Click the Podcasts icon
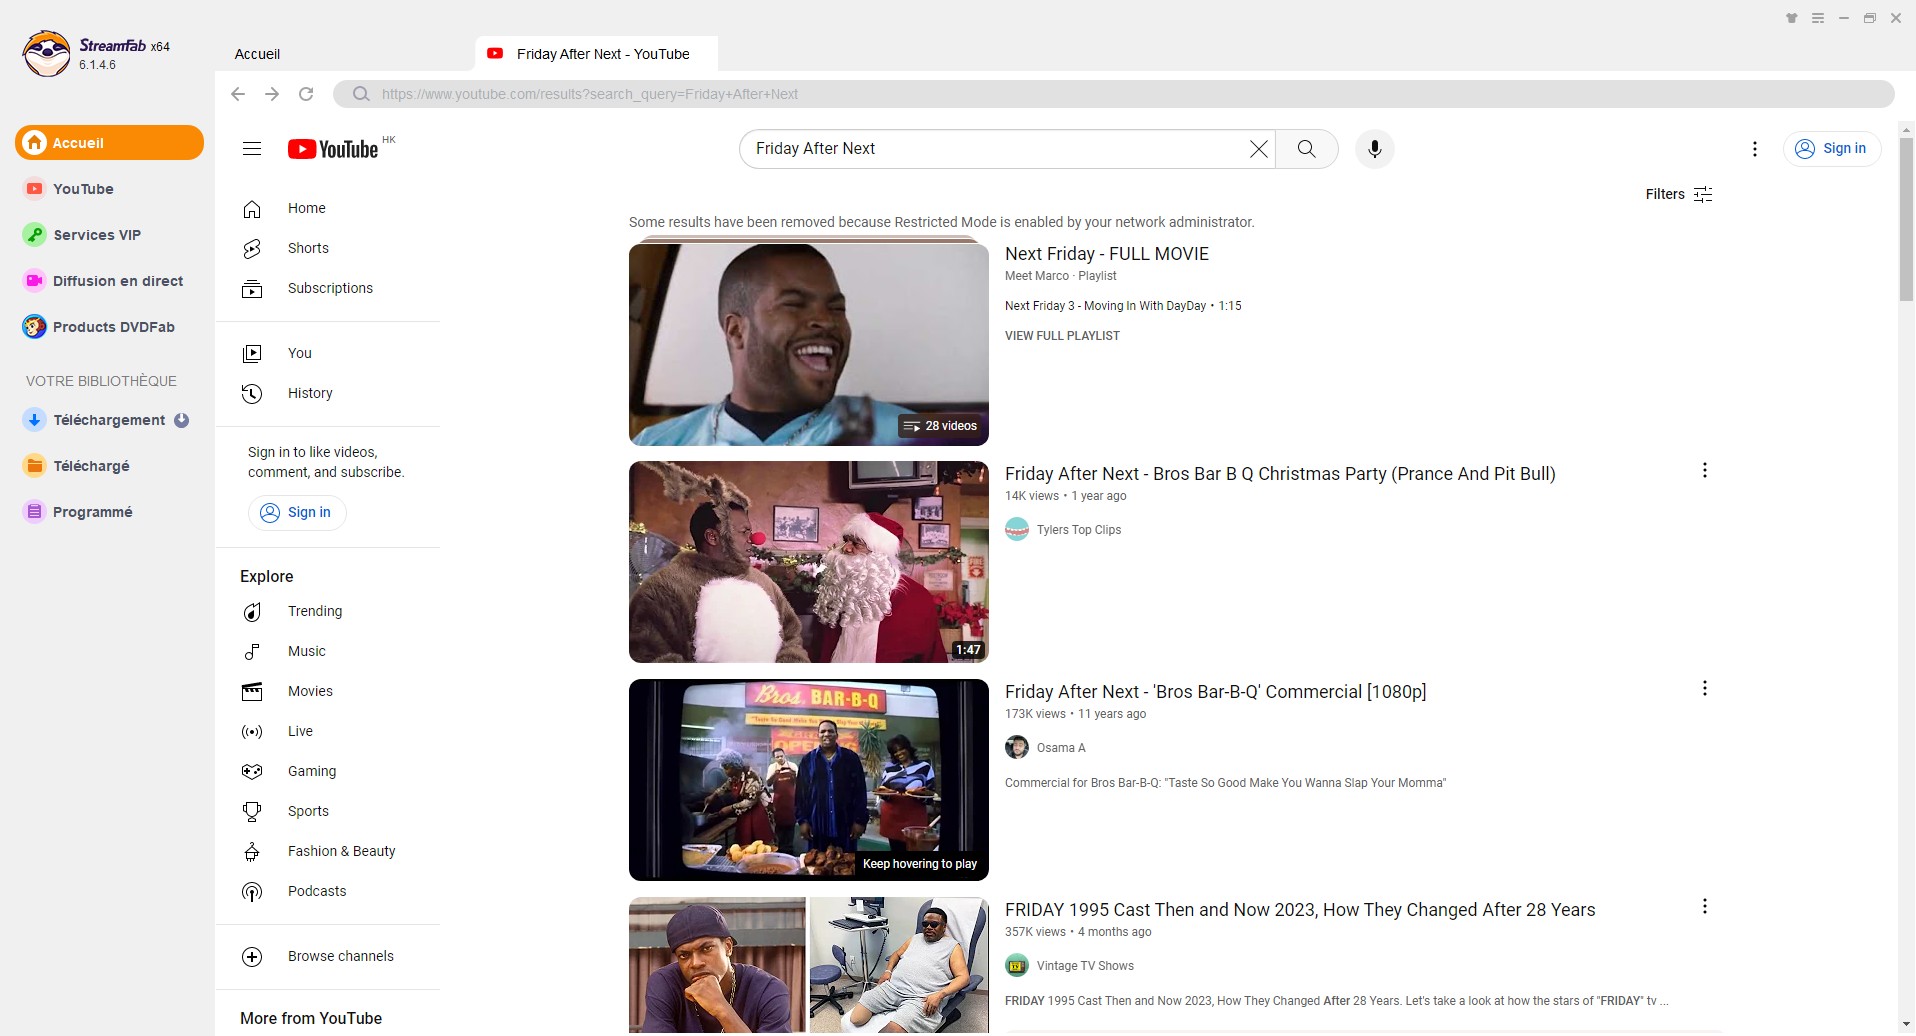 (252, 891)
